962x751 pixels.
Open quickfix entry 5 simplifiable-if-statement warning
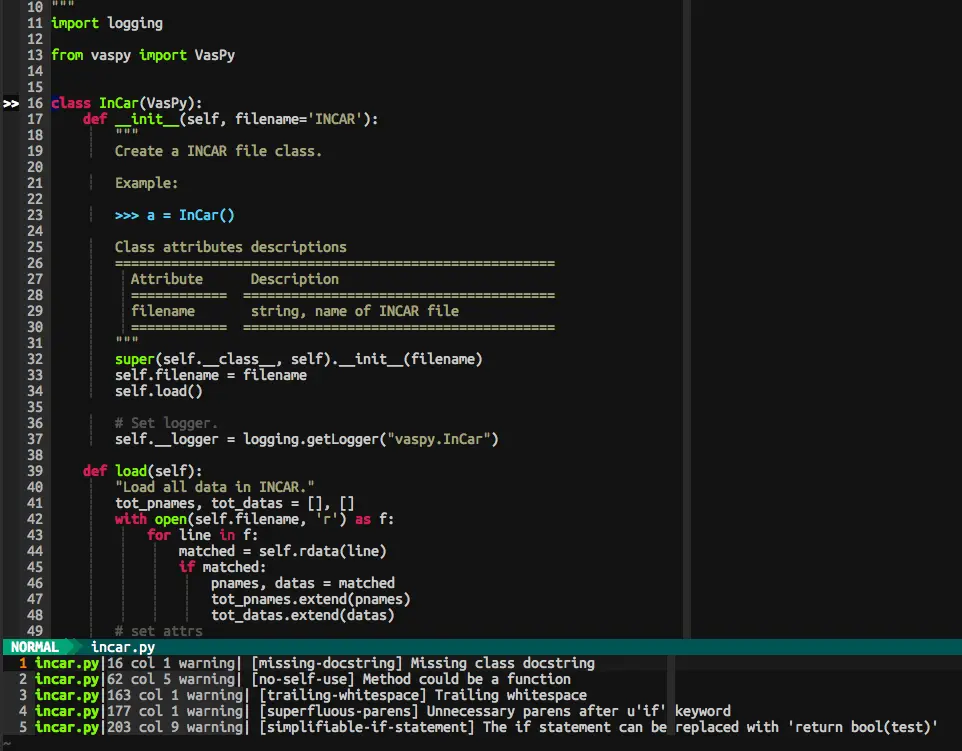(481, 727)
